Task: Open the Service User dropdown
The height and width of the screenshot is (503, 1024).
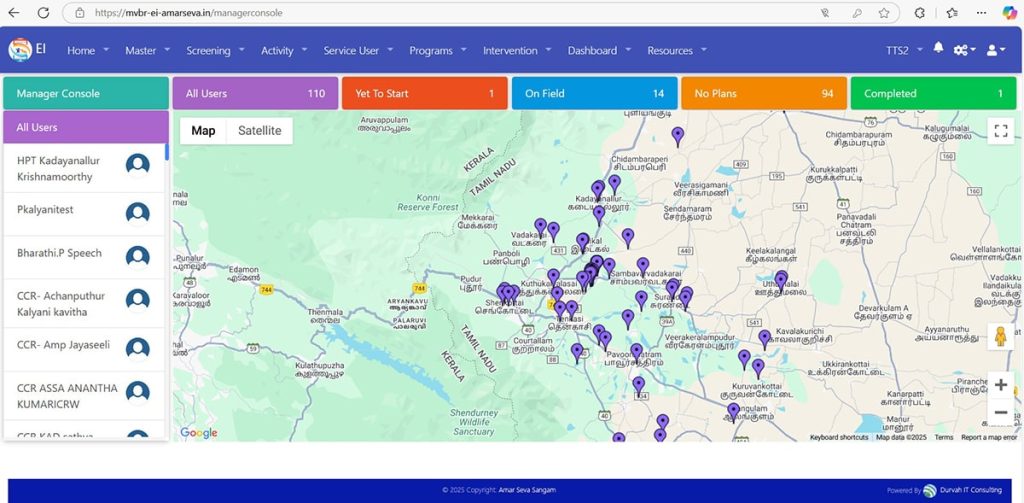Action: 357,51
